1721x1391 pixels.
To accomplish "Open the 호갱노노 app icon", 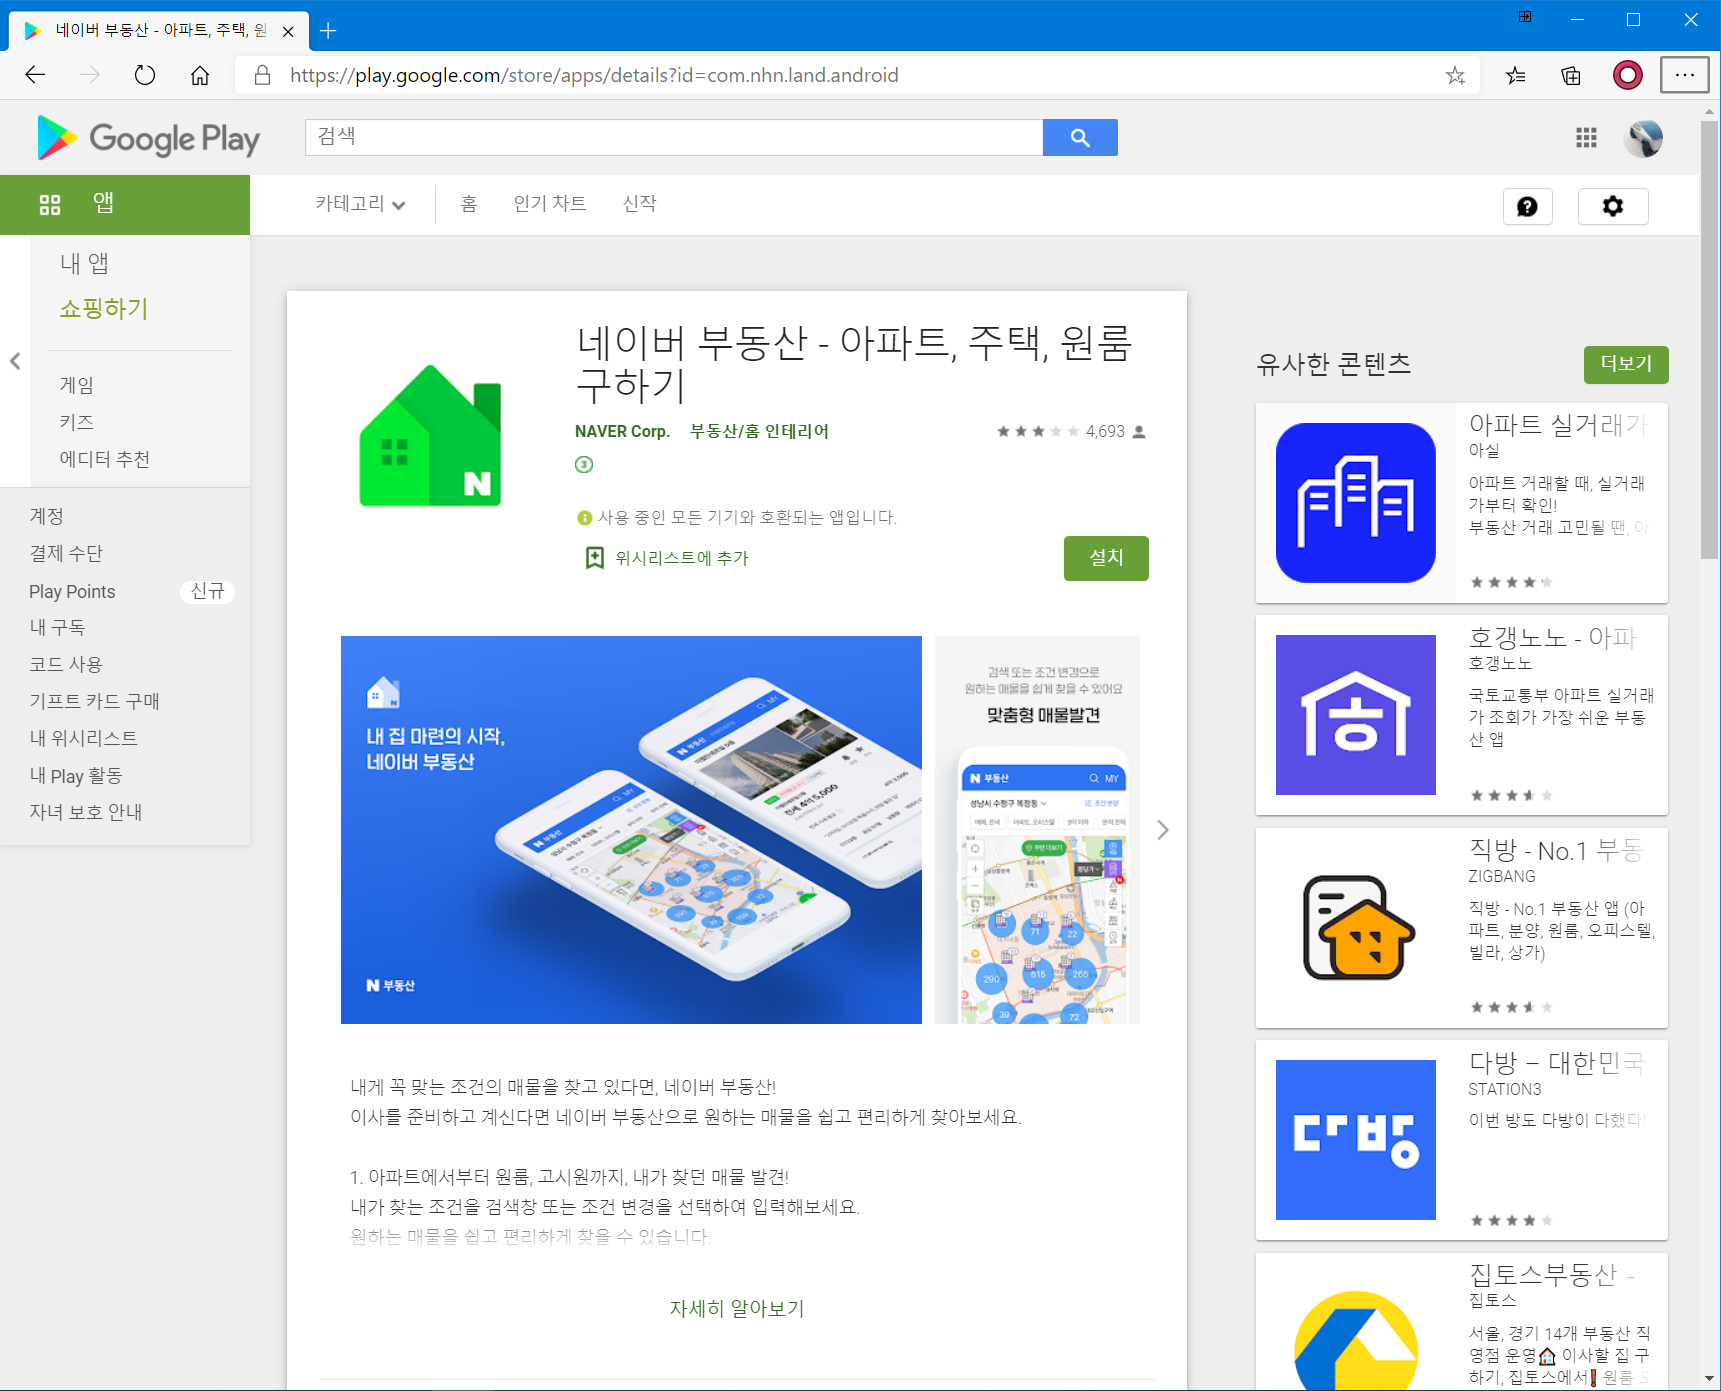I will [x=1356, y=715].
